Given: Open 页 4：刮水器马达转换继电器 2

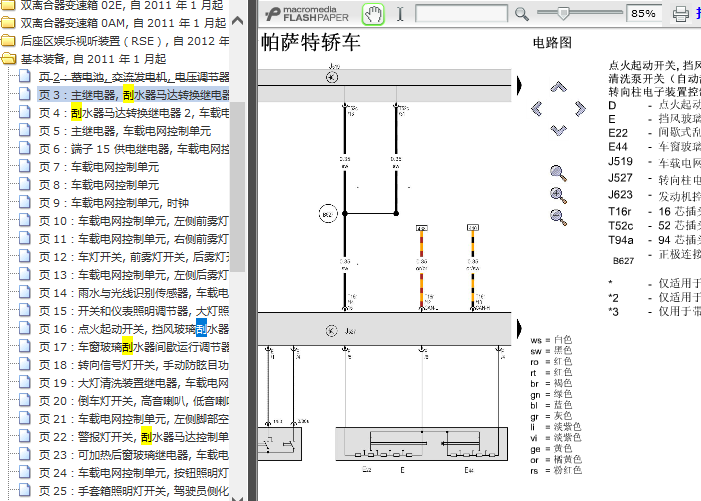Looking at the screenshot, I should point(134,113).
